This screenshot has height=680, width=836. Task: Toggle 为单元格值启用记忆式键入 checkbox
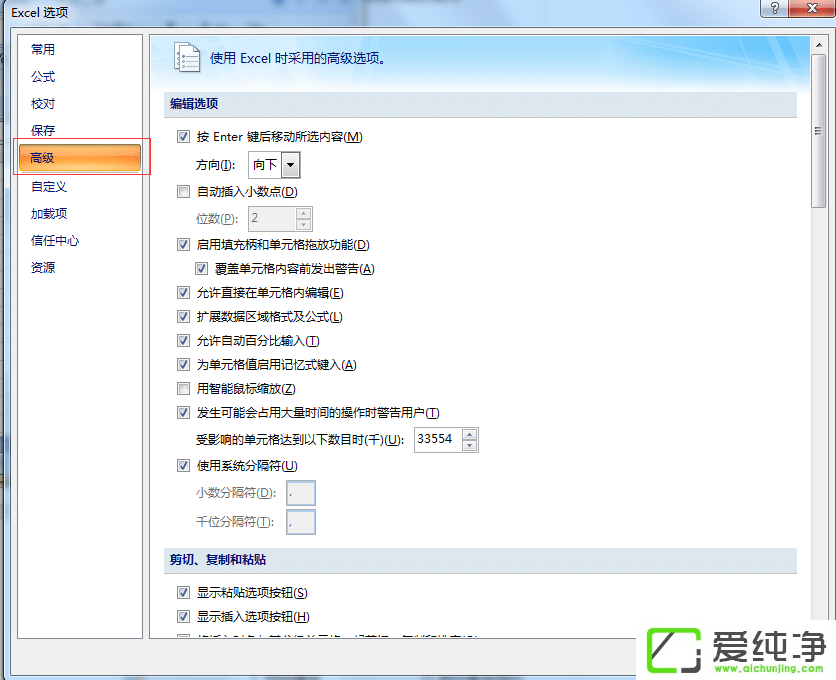tap(183, 365)
